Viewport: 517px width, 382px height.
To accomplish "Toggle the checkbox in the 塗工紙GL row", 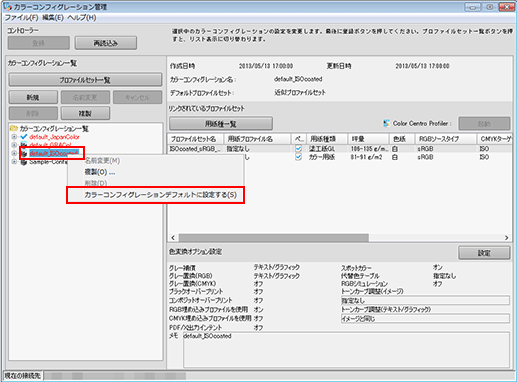I will click(299, 149).
